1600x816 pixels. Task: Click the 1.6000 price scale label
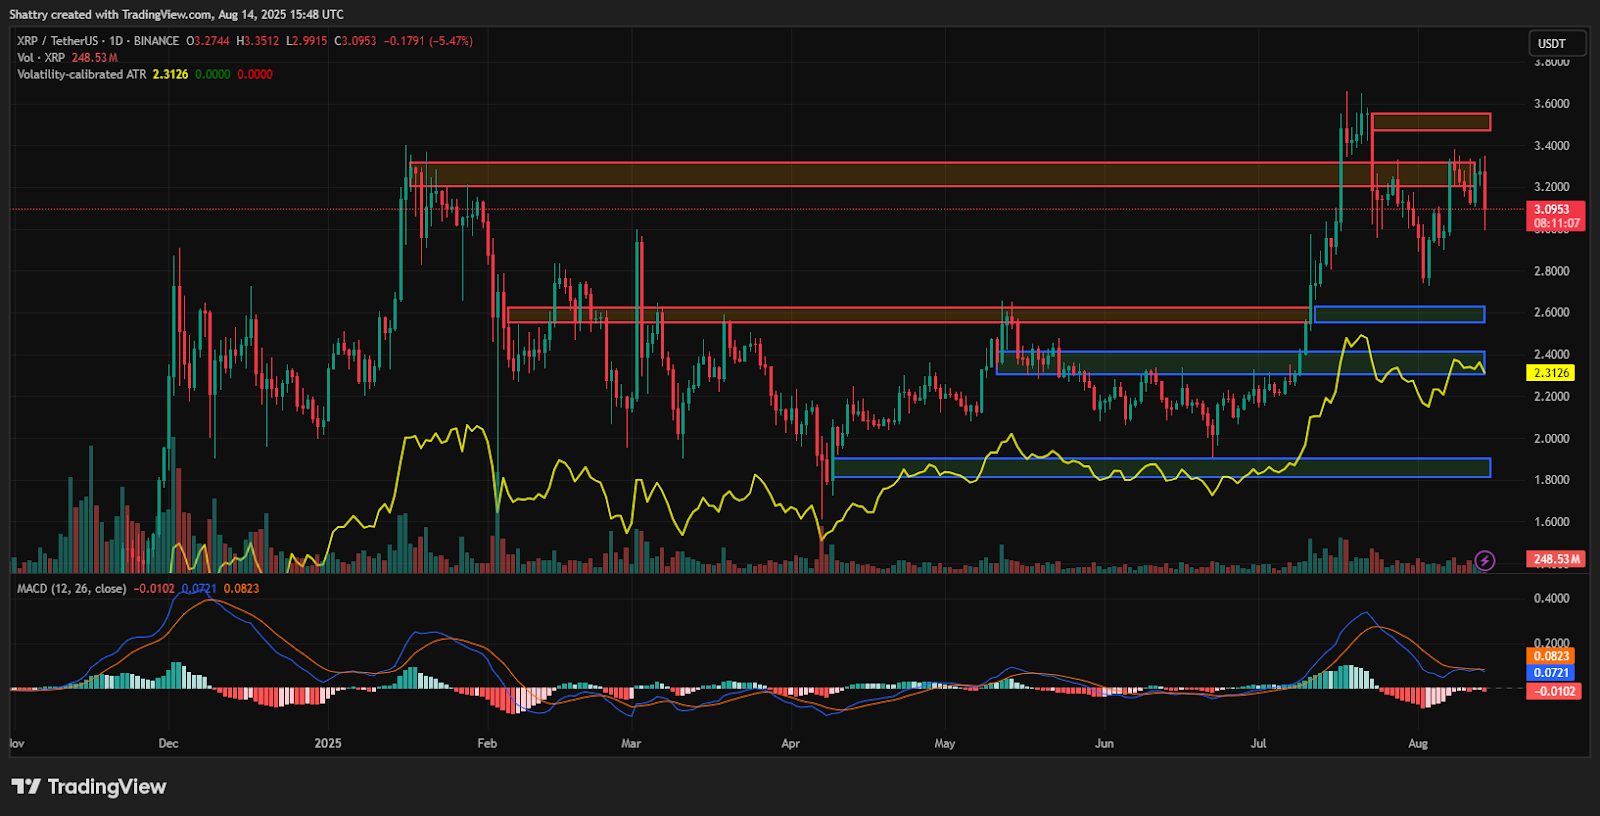pyautogui.click(x=1551, y=522)
